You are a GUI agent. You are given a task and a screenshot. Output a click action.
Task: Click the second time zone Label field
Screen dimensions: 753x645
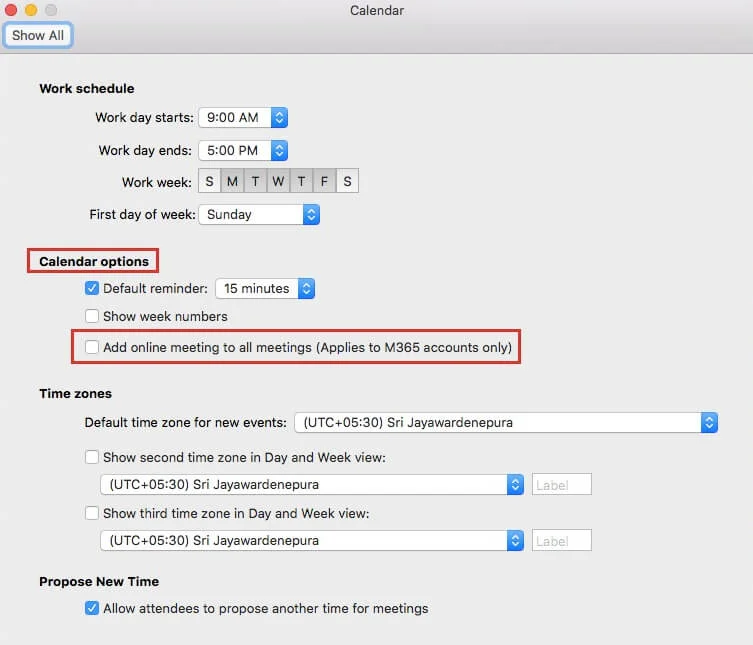[x=561, y=485]
